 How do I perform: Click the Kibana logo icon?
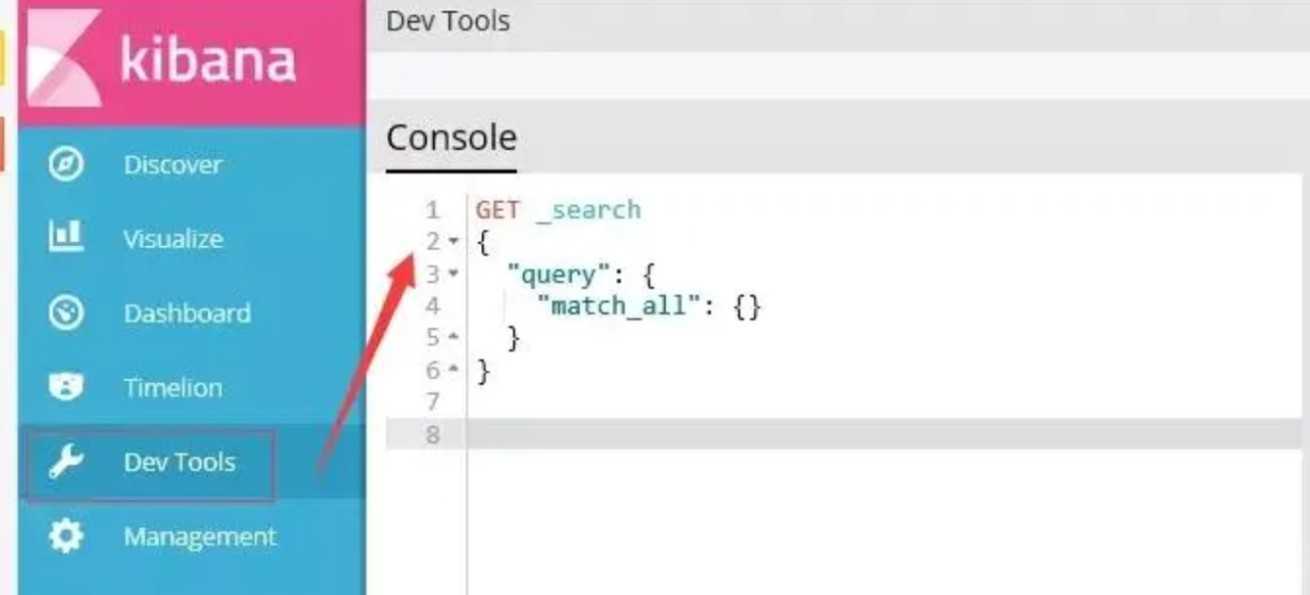[x=64, y=58]
